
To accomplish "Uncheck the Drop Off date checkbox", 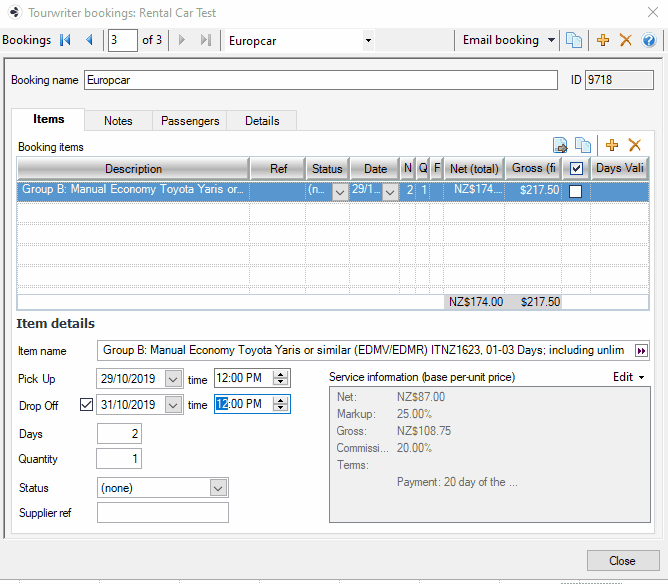I will point(85,405).
